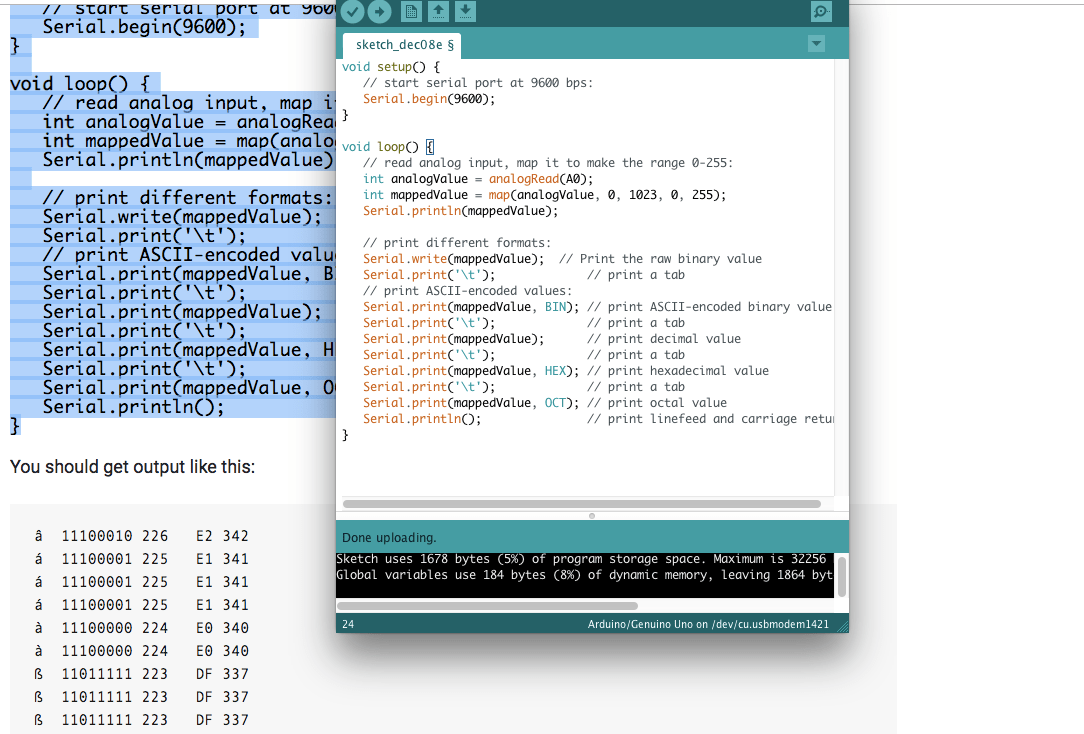Click the editor horizontal scrollbar
1084x734 pixels.
click(x=581, y=504)
